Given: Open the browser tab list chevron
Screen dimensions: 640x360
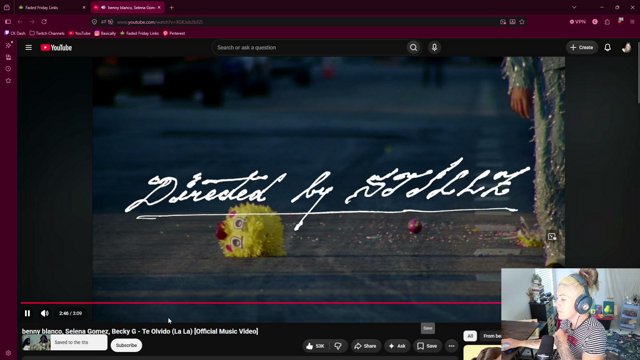Looking at the screenshot, I should [574, 7].
